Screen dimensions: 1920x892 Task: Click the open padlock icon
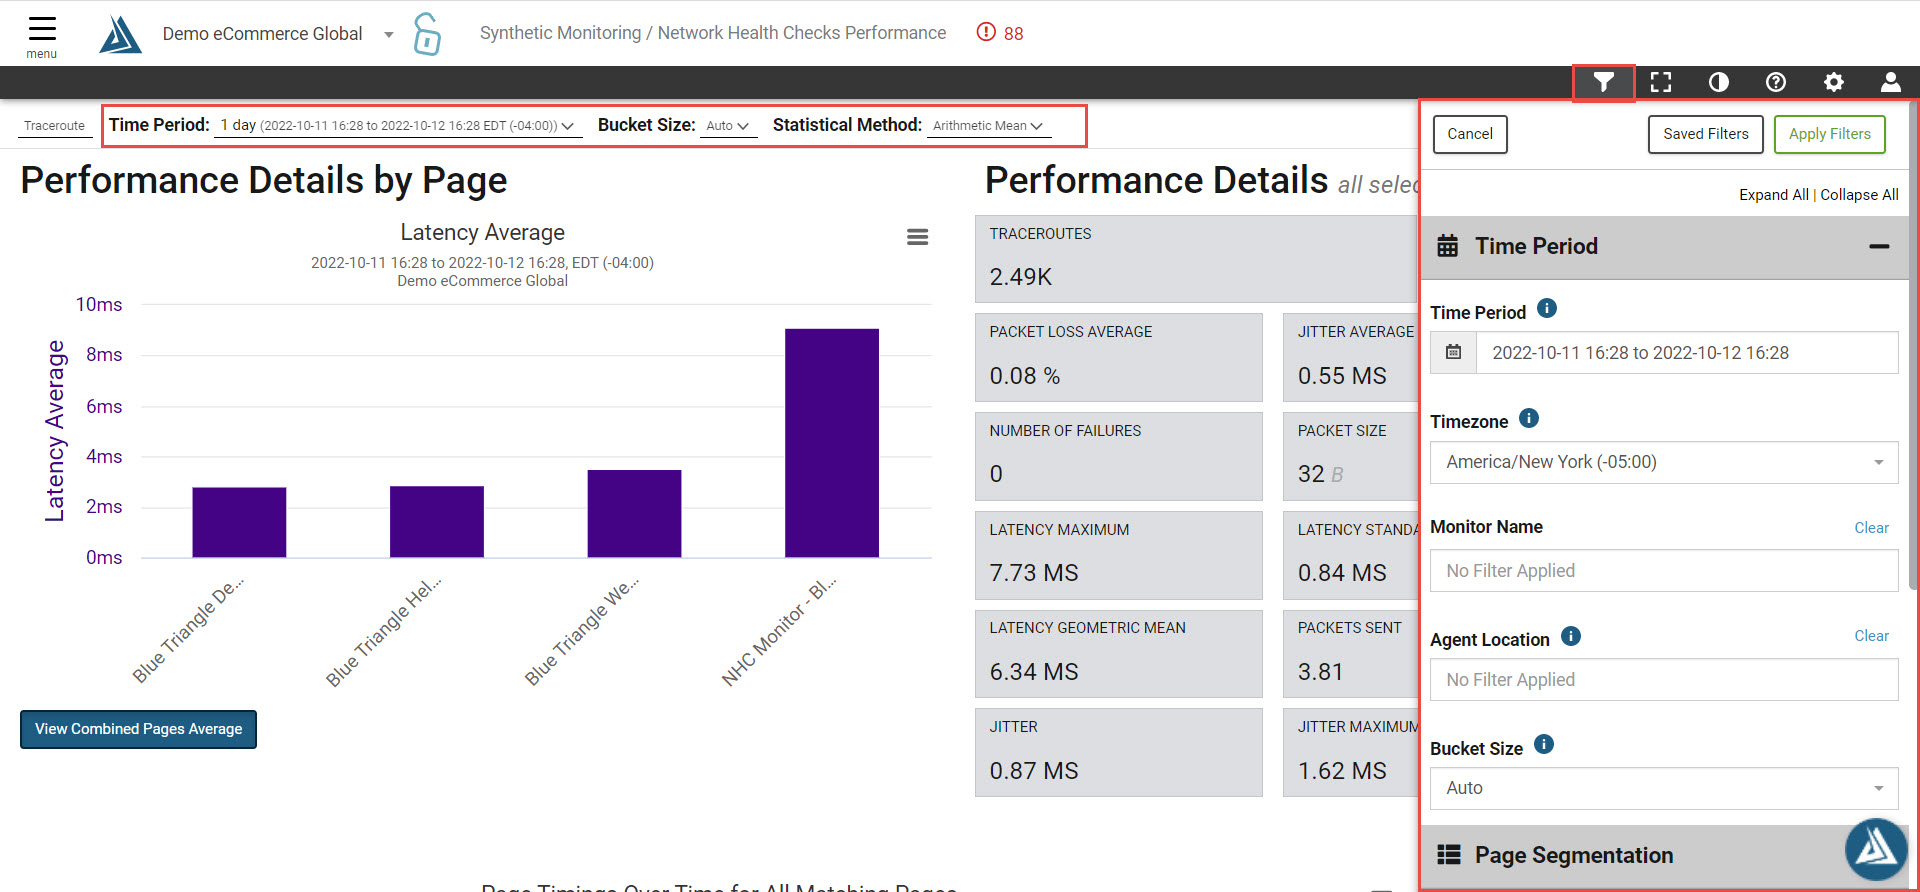click(x=427, y=34)
